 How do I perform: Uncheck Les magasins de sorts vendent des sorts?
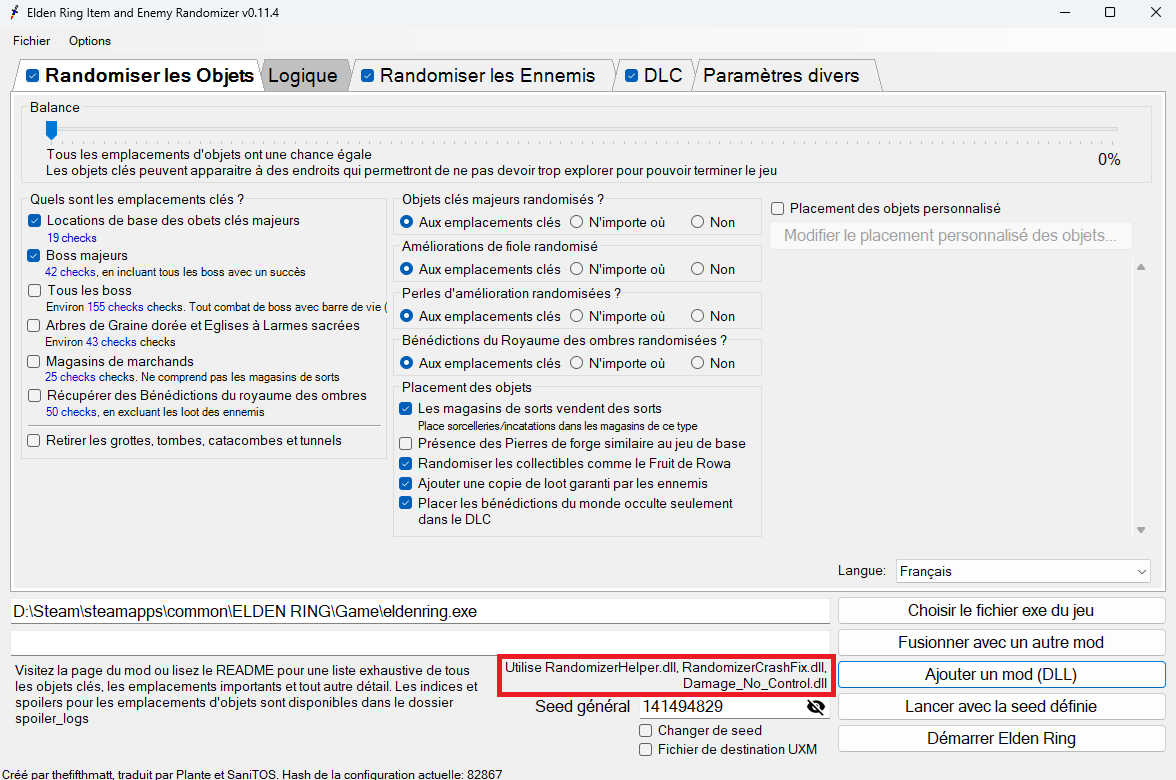pyautogui.click(x=406, y=409)
